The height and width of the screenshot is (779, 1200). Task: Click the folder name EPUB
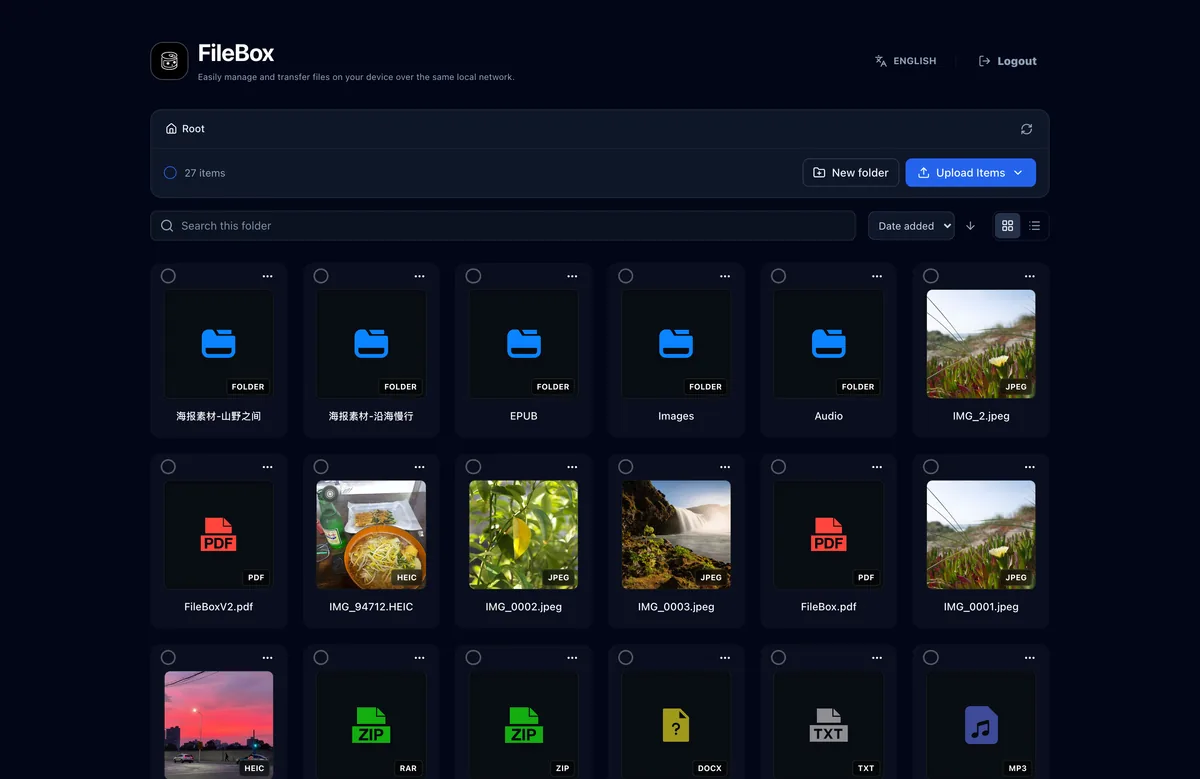[524, 416]
